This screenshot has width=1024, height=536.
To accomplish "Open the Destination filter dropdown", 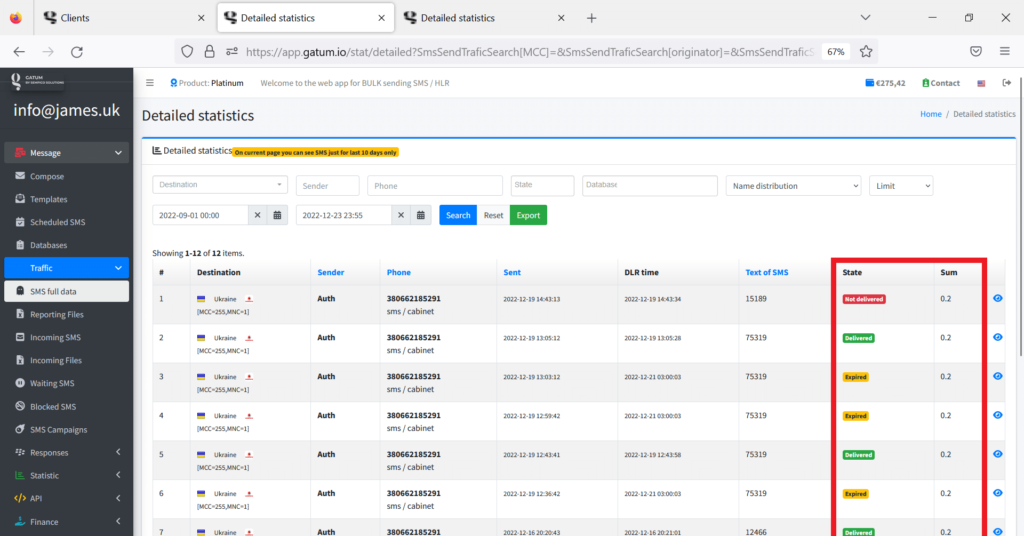I will tap(220, 185).
